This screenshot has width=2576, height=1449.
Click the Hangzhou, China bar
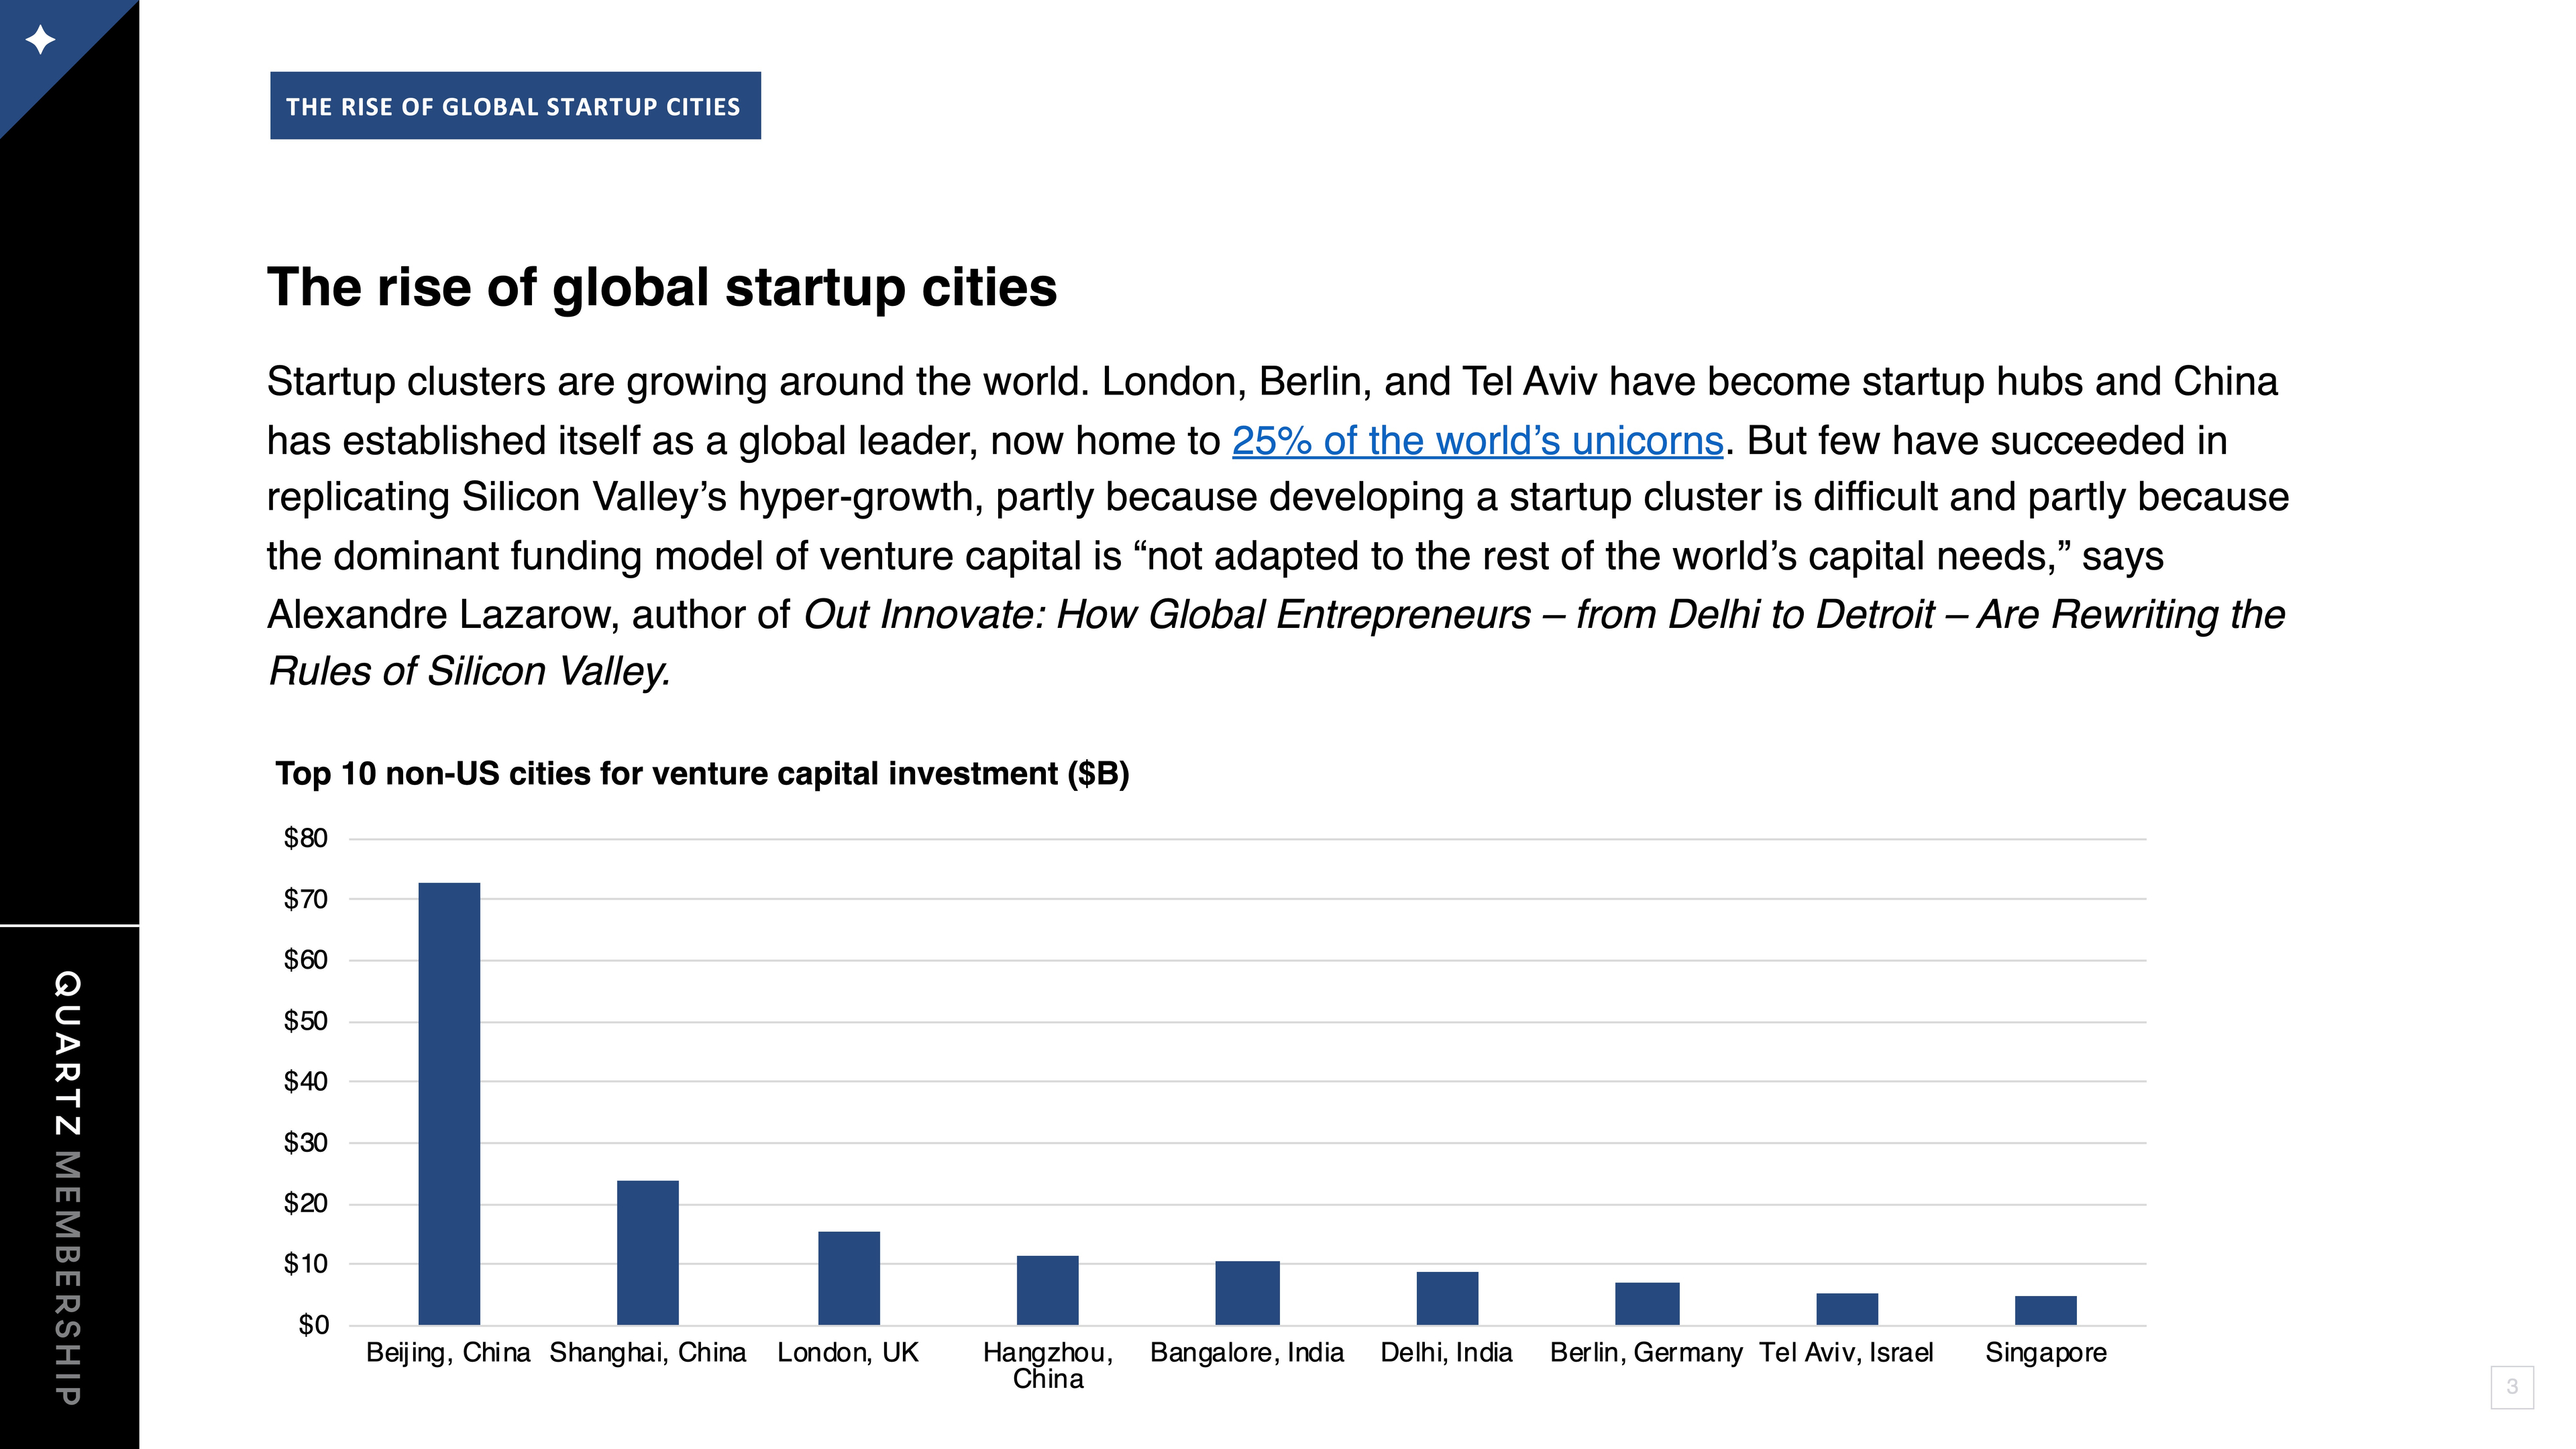pyautogui.click(x=1048, y=1290)
